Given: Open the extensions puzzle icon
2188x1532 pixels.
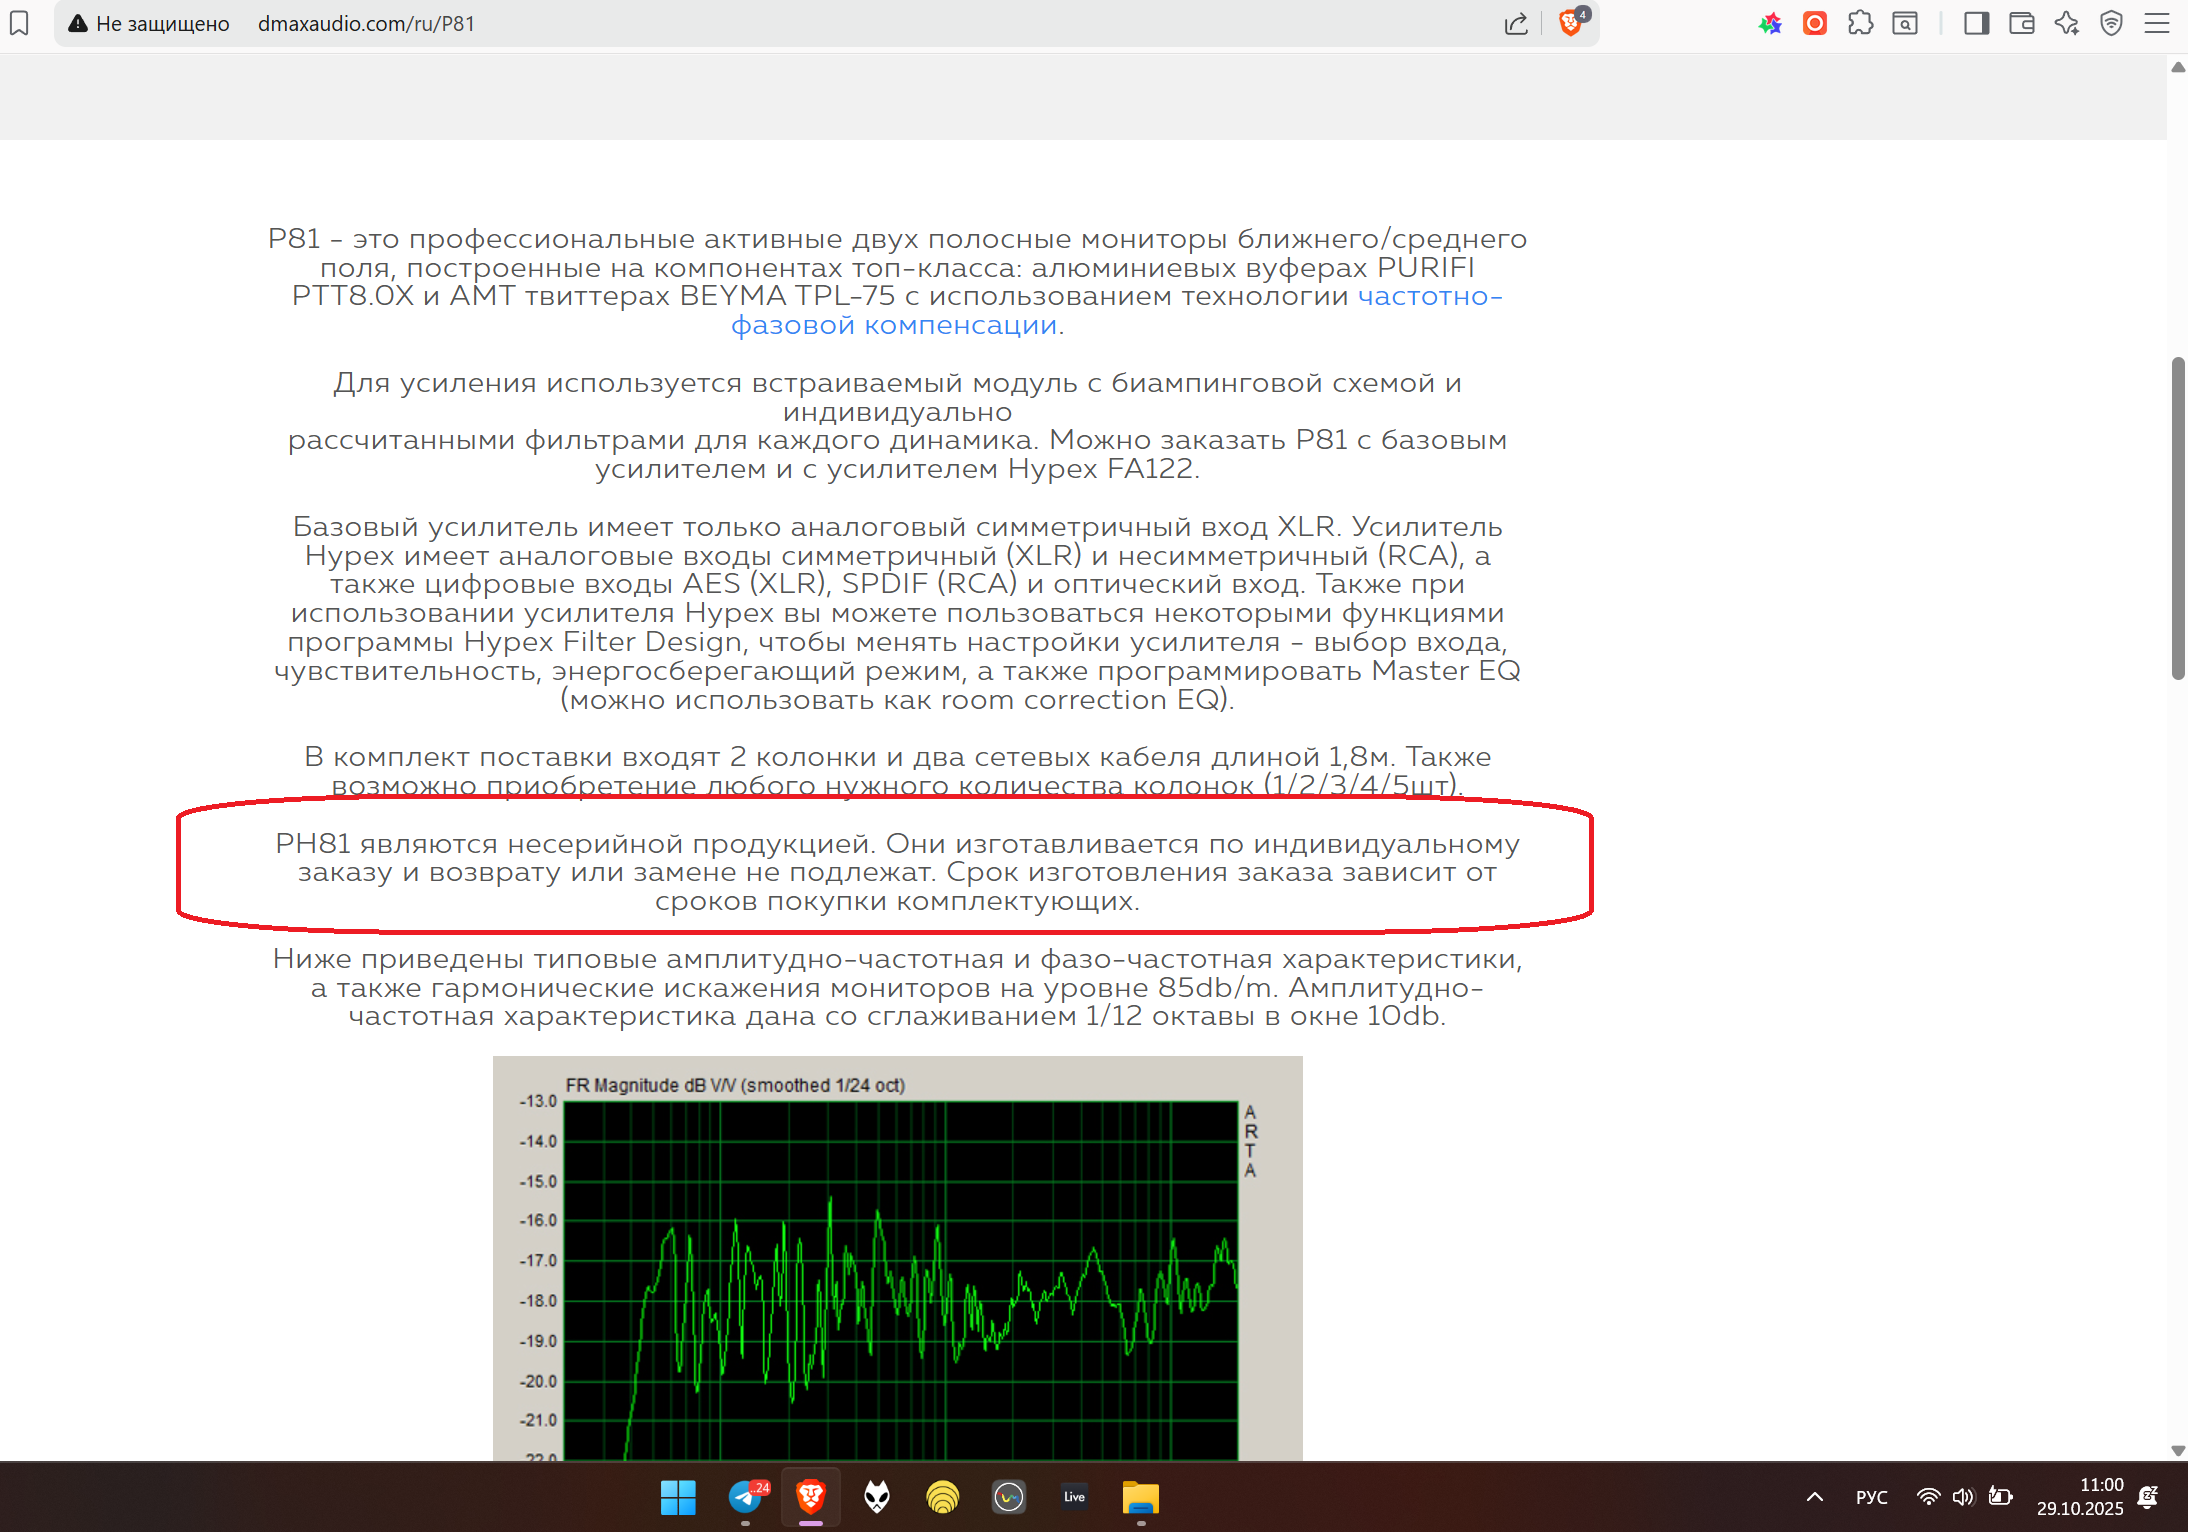Looking at the screenshot, I should coord(1860,23).
